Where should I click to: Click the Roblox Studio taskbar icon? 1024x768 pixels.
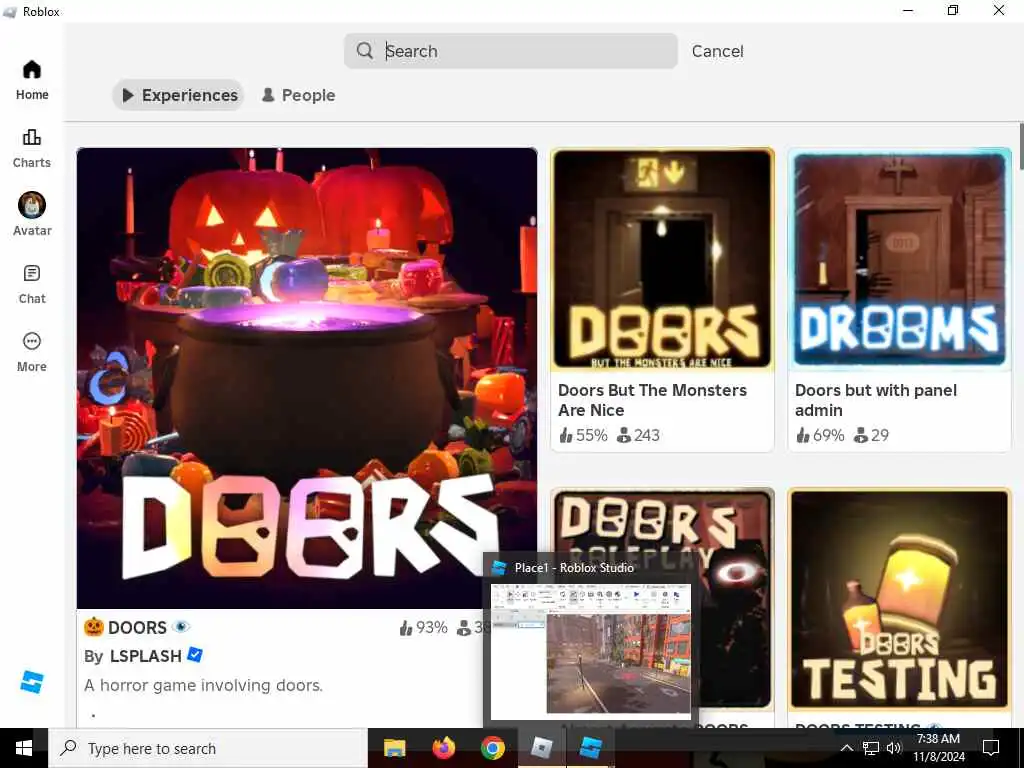click(x=590, y=748)
